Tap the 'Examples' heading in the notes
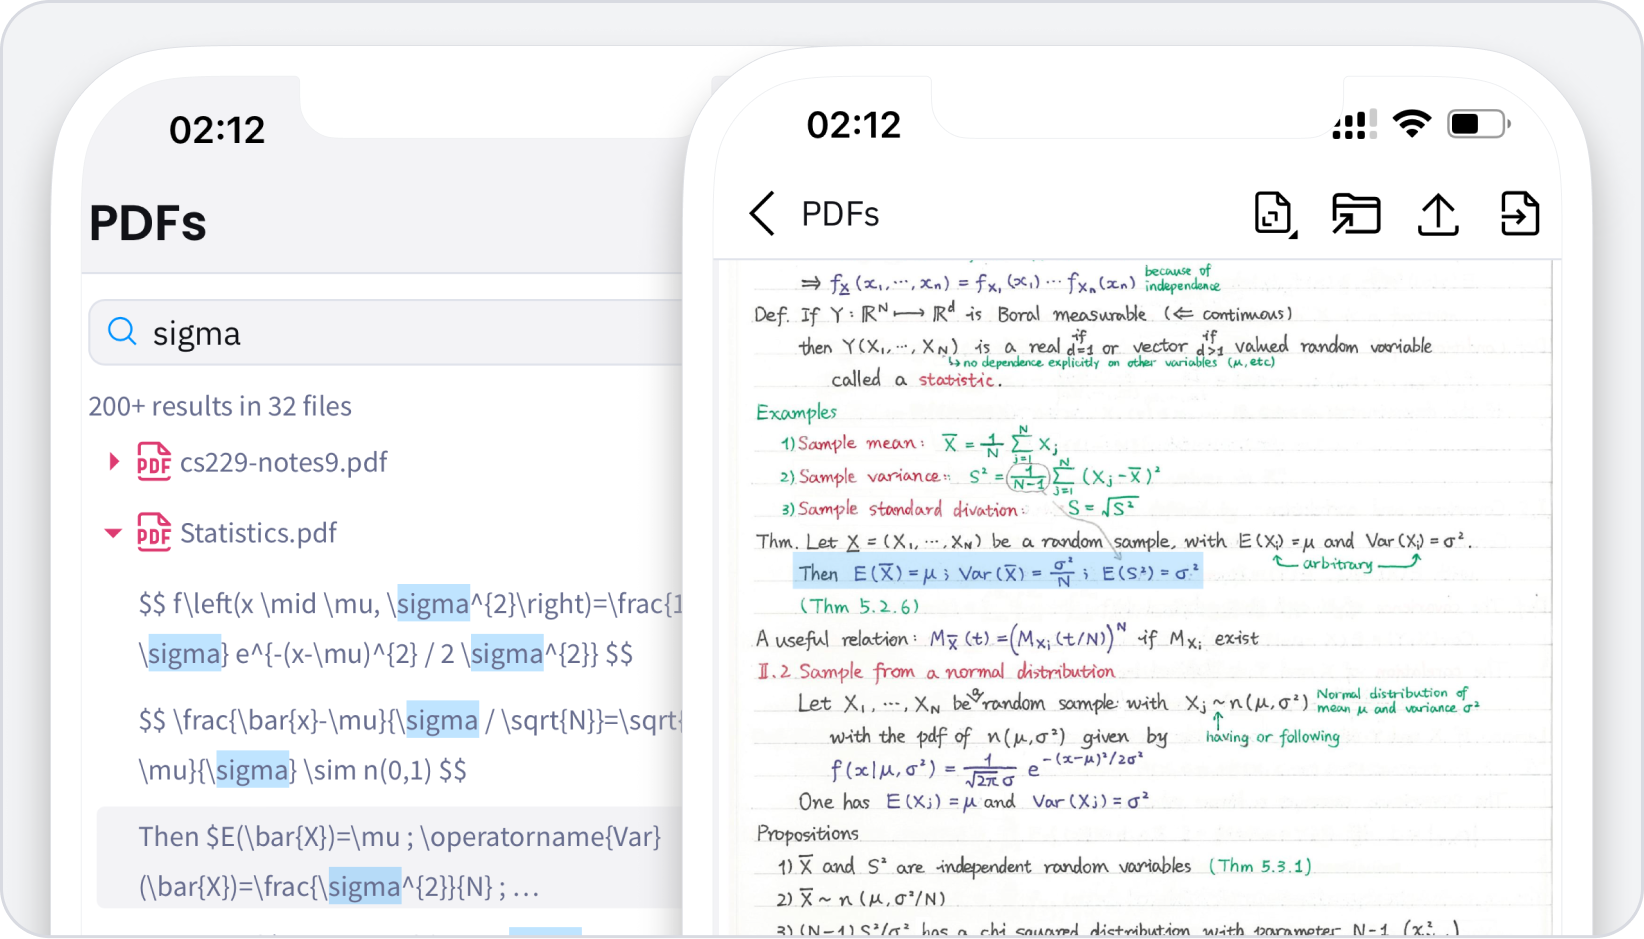Screen dimensions: 1644x939 click(x=796, y=412)
